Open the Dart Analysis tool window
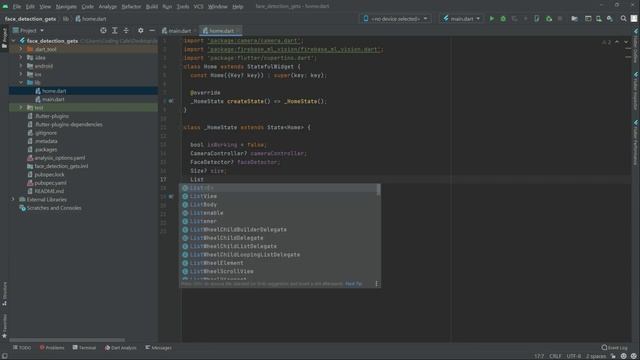 [120, 348]
